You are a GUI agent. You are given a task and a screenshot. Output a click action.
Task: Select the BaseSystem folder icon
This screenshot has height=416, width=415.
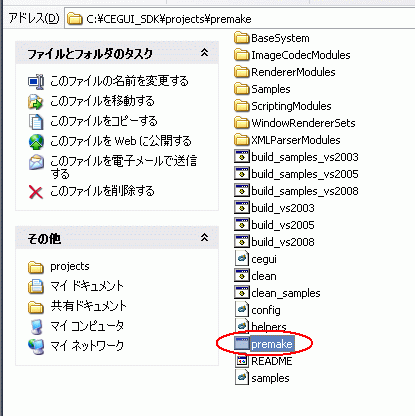pyautogui.click(x=242, y=38)
